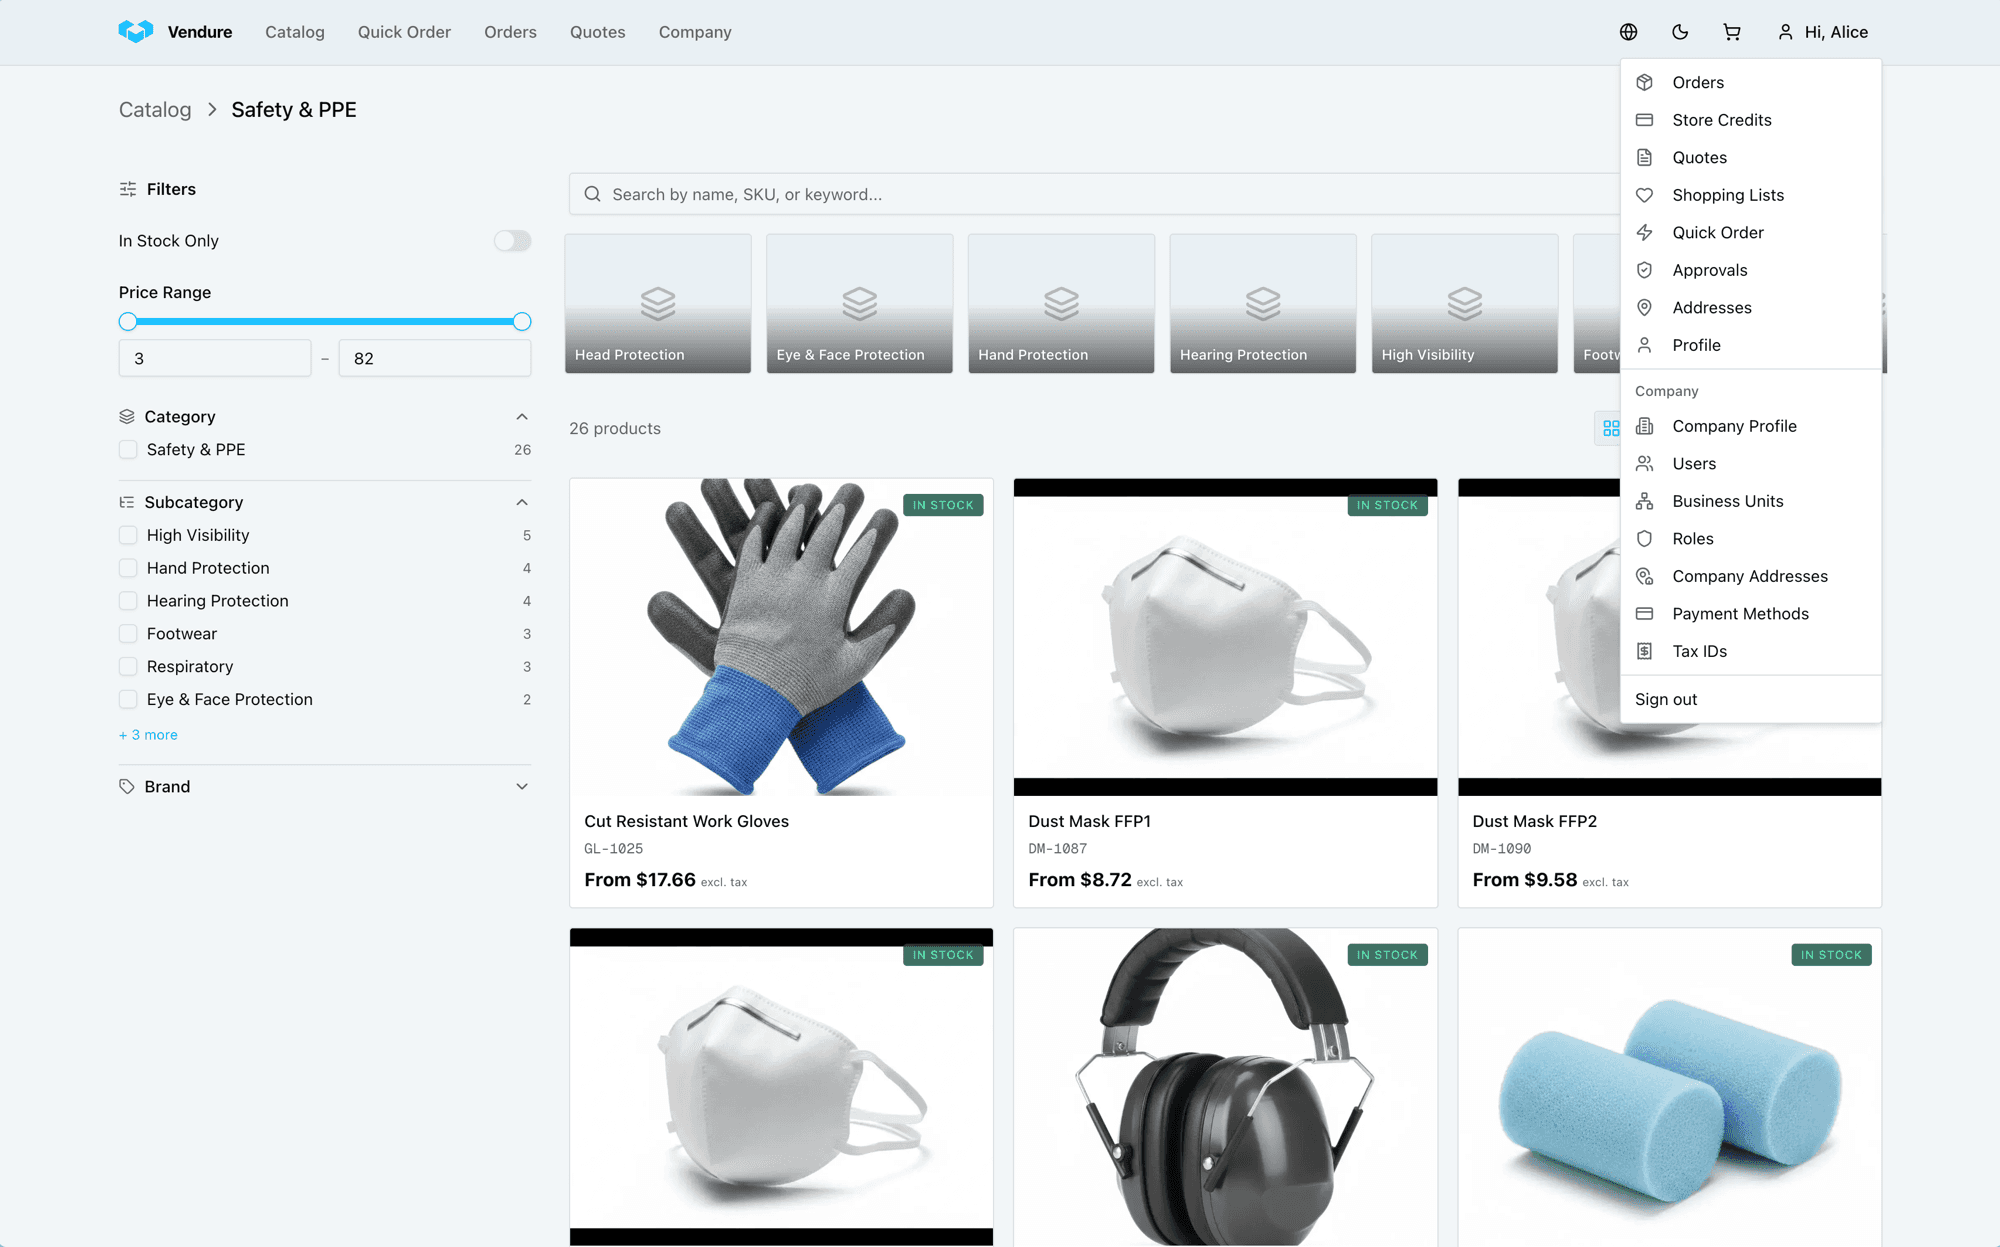Click the Company Addresses pin icon

(x=1644, y=576)
